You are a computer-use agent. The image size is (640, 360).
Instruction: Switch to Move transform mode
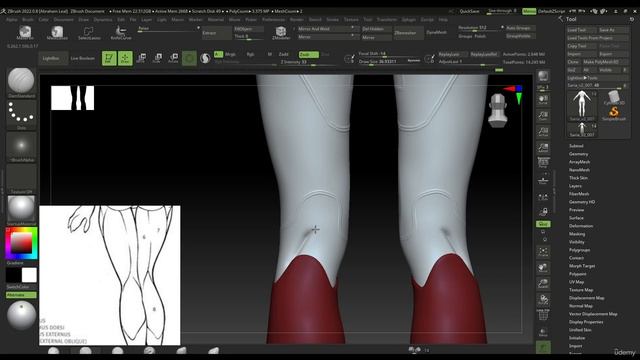(141, 58)
